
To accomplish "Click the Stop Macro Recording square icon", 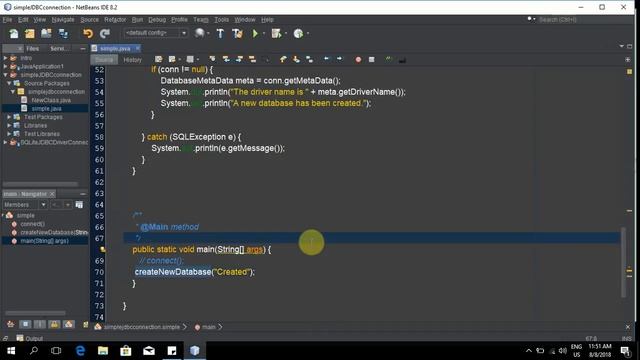I will pos(371,60).
